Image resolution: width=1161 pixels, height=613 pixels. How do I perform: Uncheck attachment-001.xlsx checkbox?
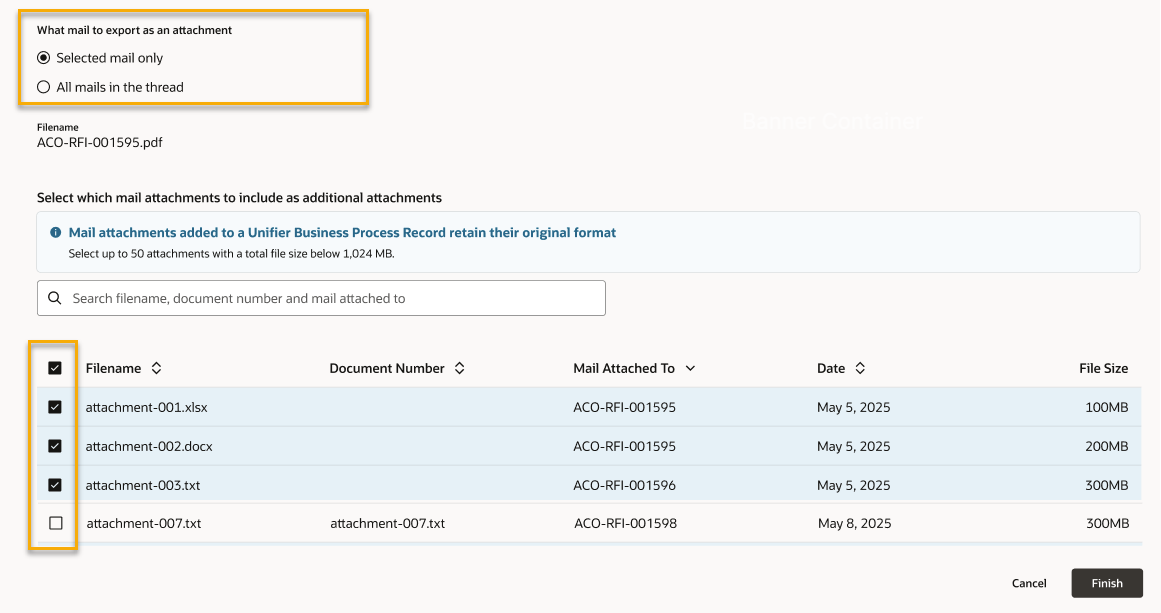(x=55, y=407)
